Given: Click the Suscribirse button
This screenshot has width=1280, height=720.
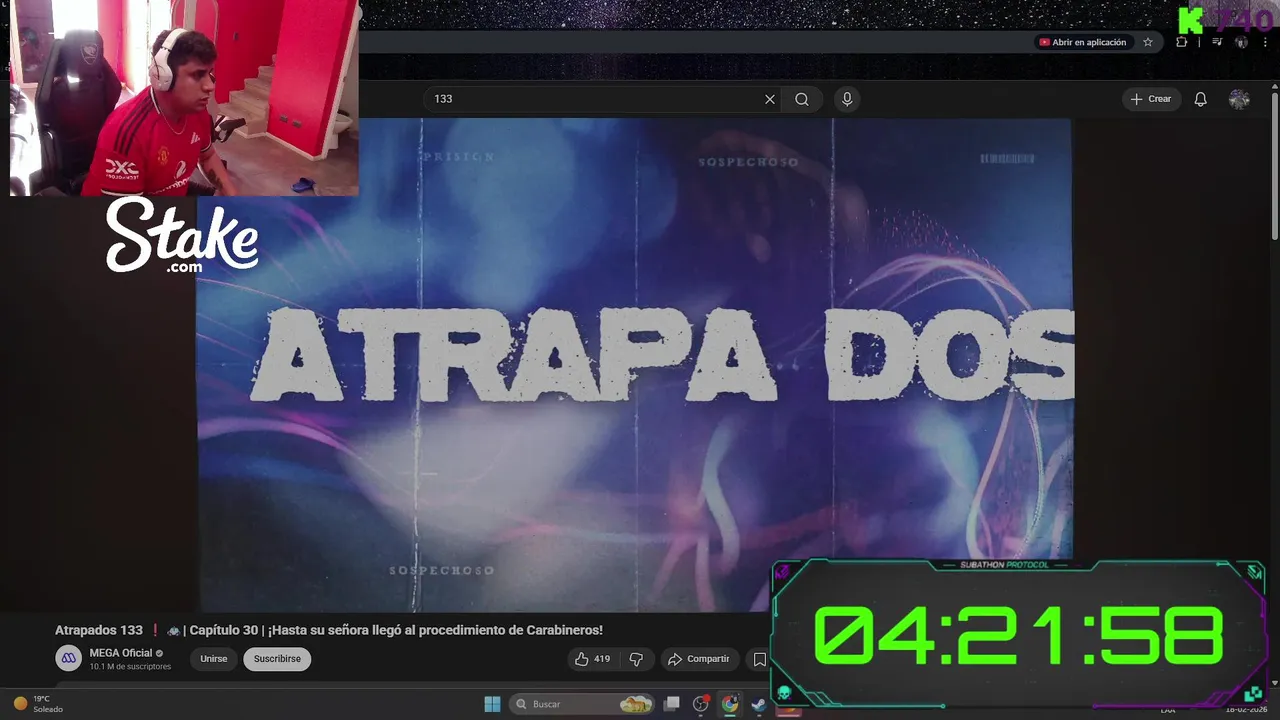Looking at the screenshot, I should click(277, 659).
